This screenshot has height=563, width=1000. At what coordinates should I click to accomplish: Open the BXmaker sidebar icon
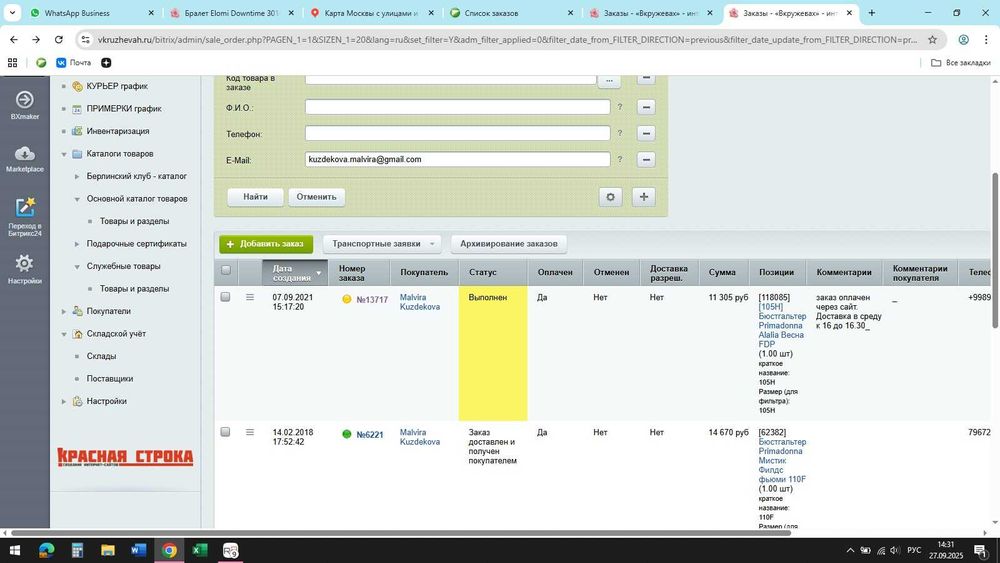point(25,105)
